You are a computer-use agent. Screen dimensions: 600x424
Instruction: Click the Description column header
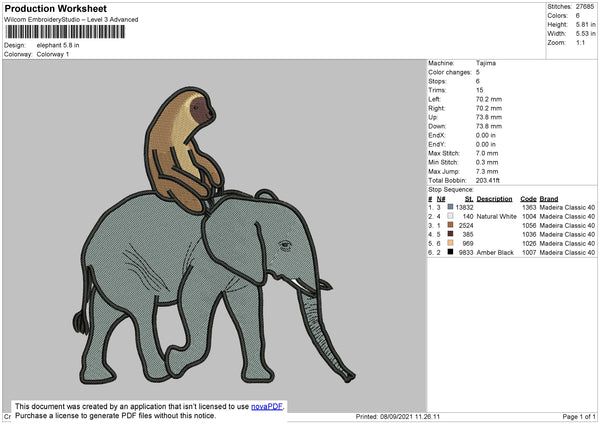[493, 197]
